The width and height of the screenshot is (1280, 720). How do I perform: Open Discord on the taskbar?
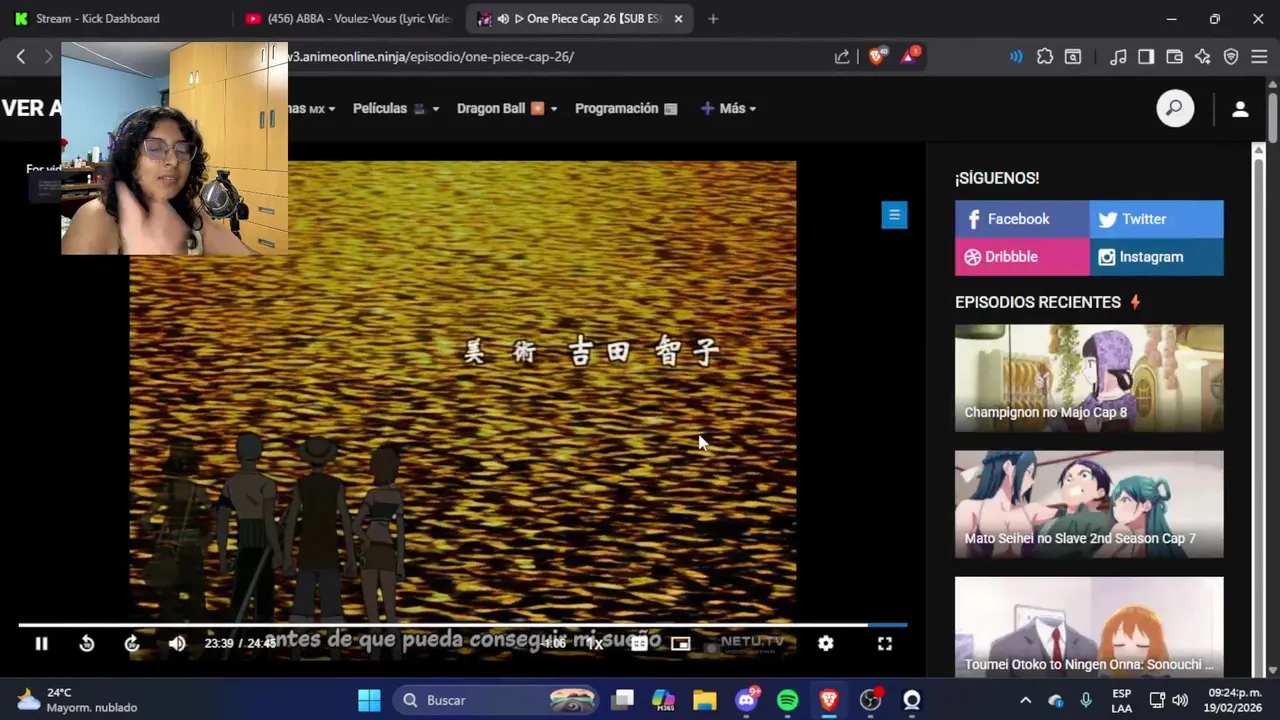746,700
